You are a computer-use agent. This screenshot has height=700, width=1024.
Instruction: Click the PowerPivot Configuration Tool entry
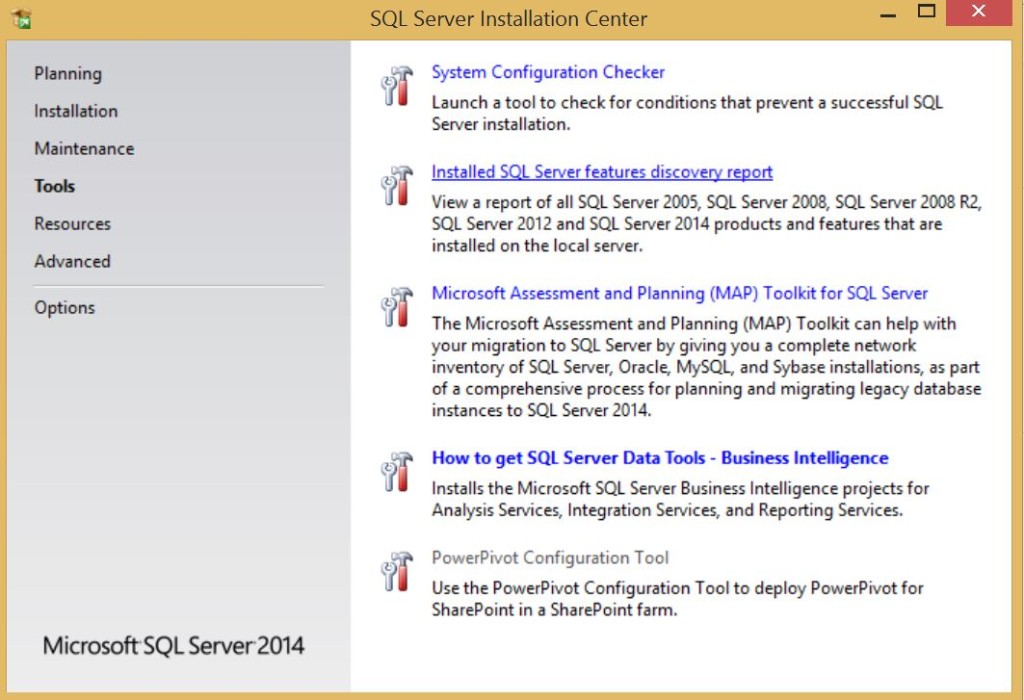550,558
